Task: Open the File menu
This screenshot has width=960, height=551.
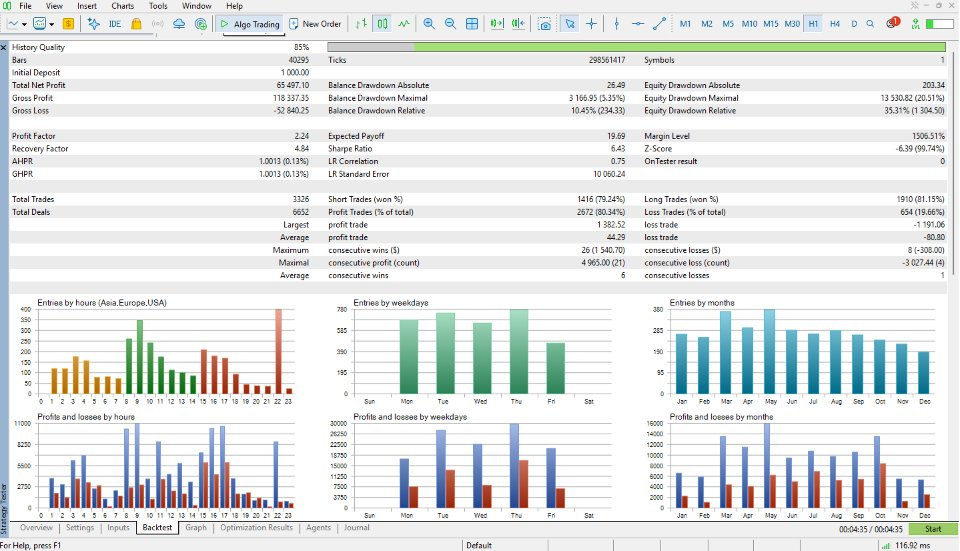Action: pos(26,6)
